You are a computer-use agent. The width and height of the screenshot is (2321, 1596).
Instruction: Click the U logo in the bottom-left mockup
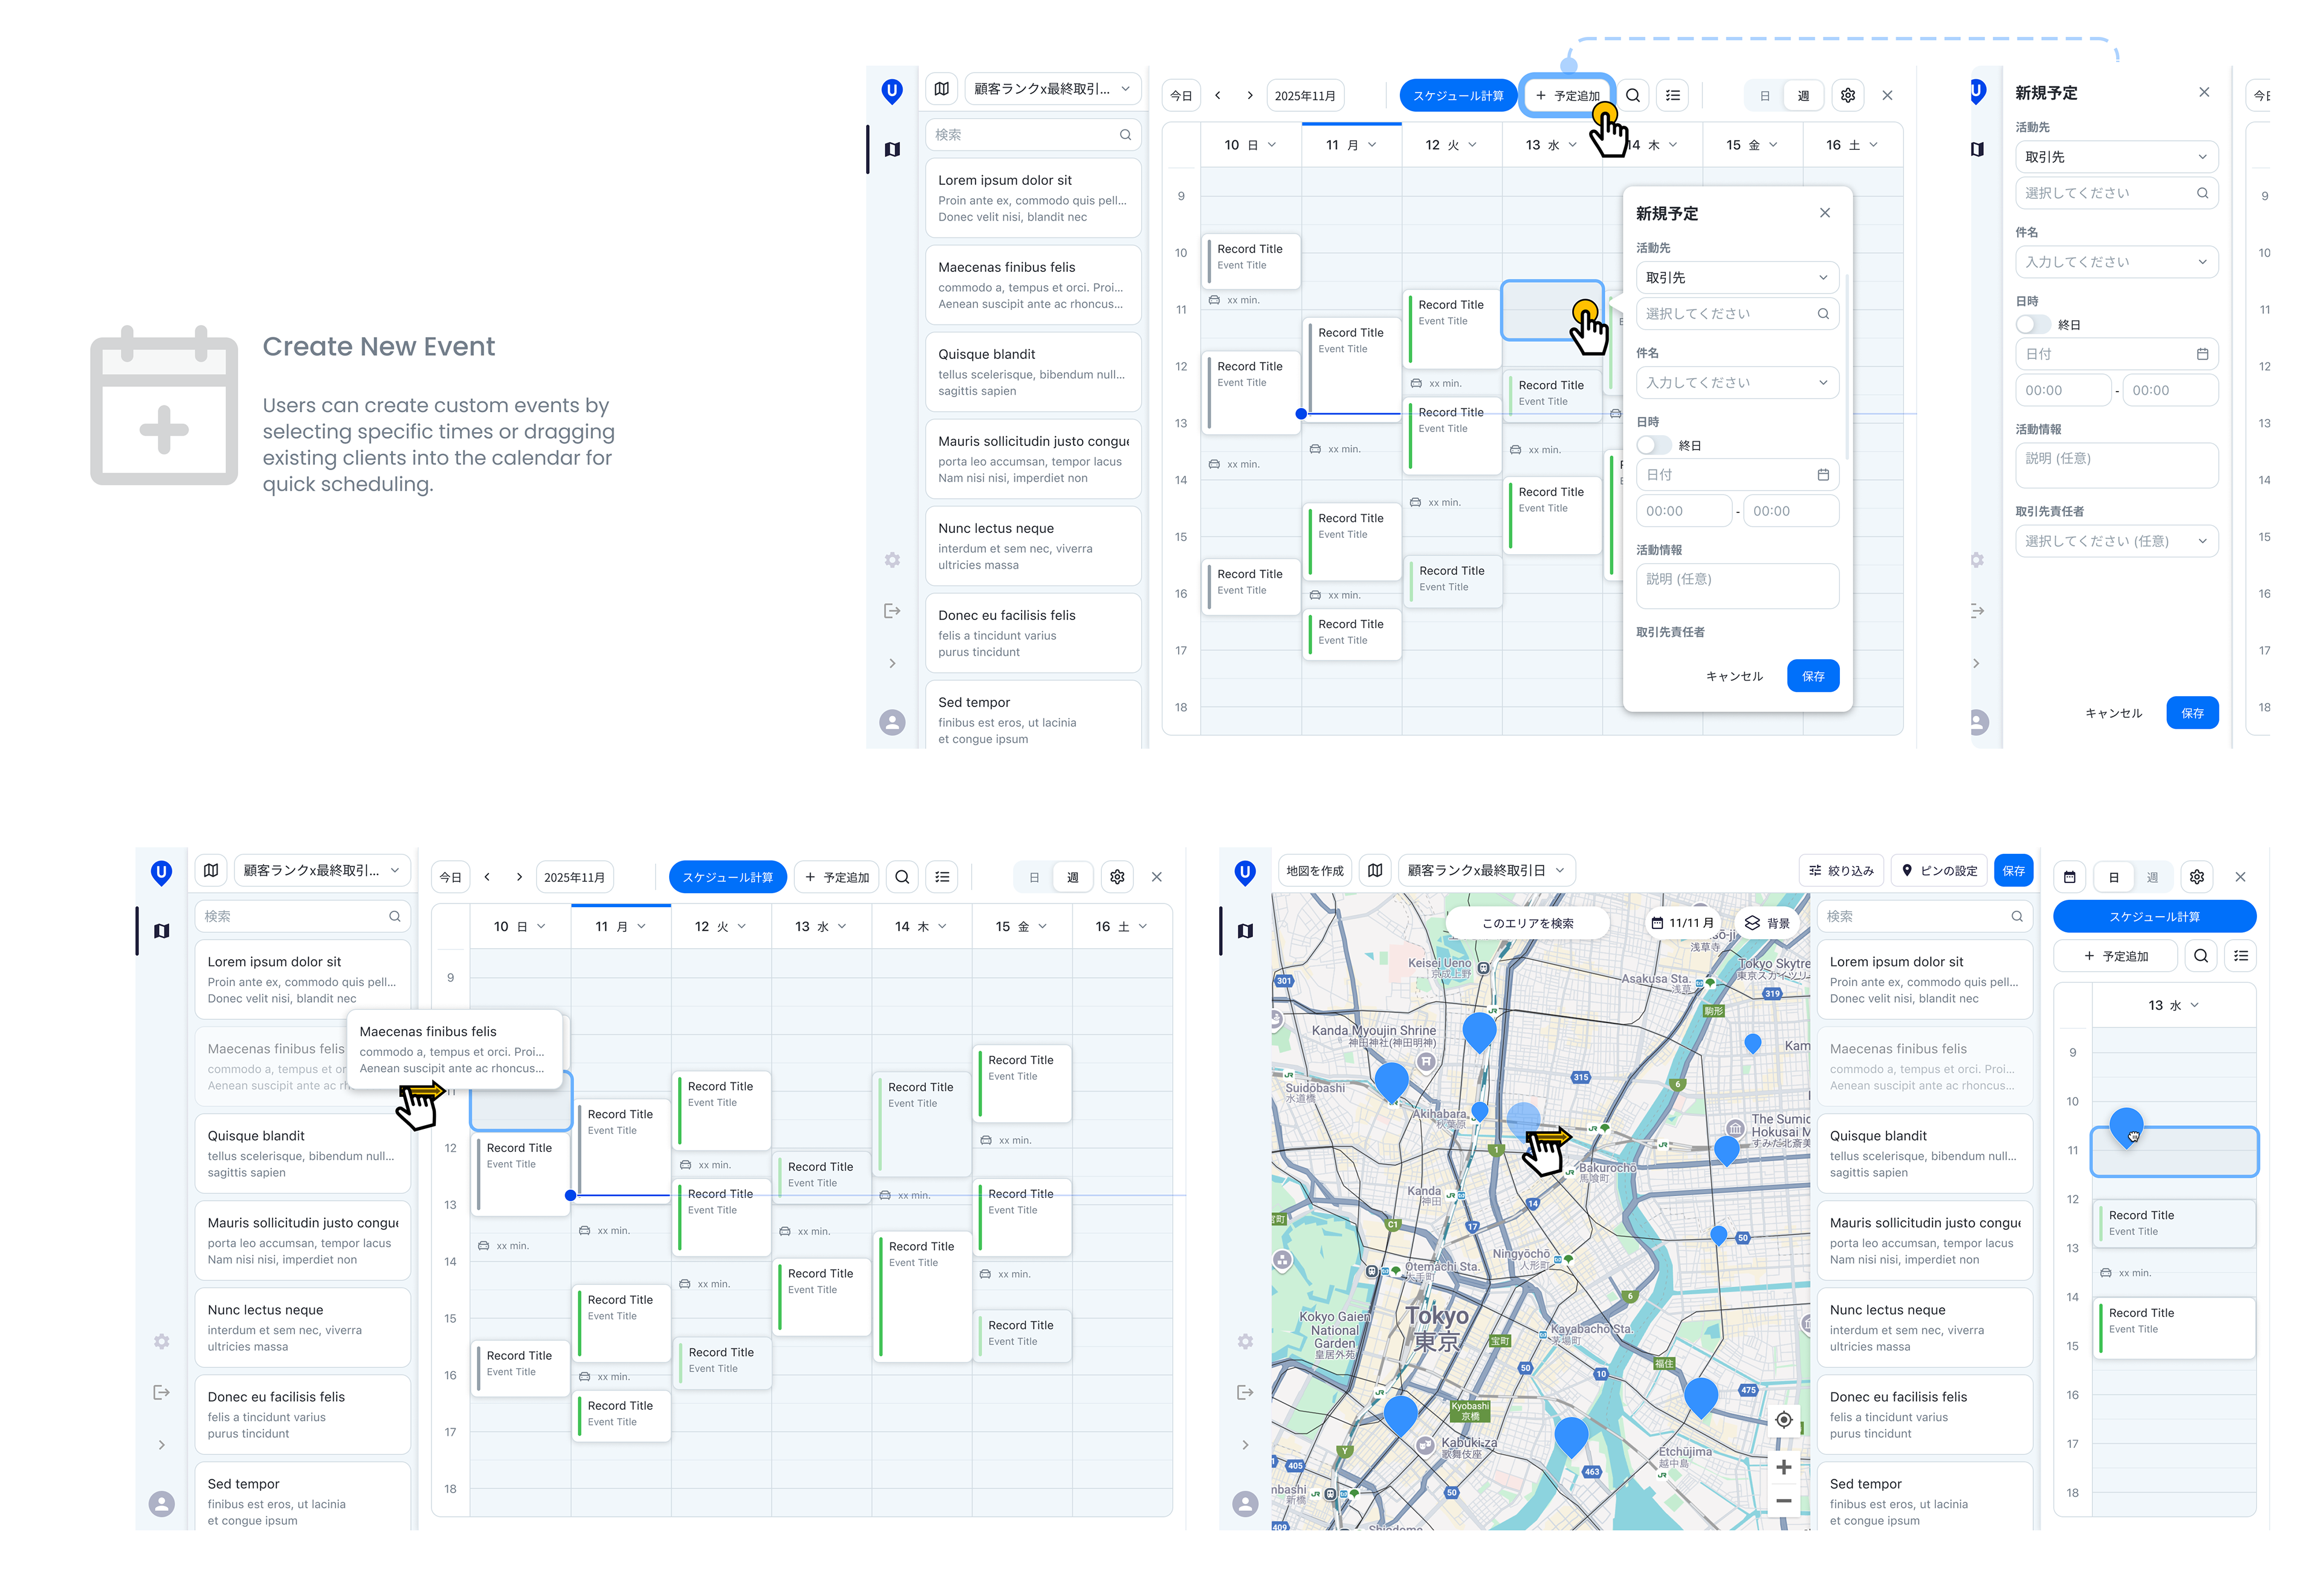click(161, 873)
